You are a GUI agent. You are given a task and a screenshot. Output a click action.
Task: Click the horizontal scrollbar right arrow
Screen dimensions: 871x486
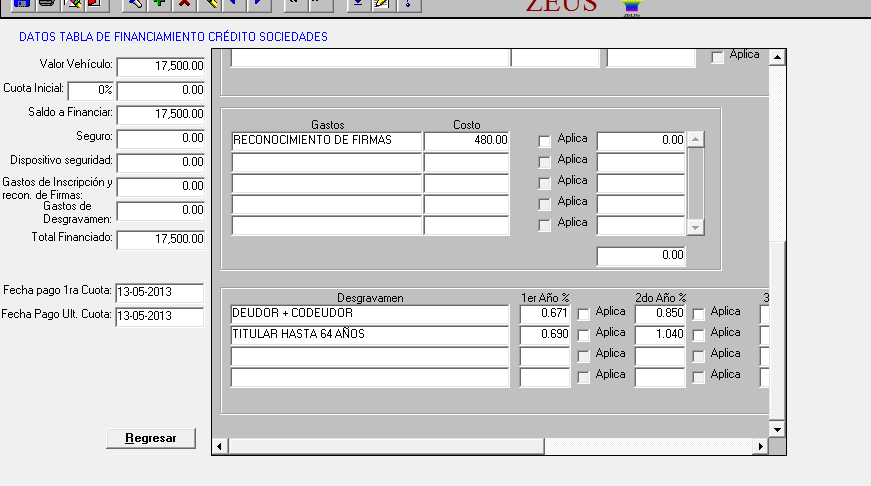pos(760,446)
